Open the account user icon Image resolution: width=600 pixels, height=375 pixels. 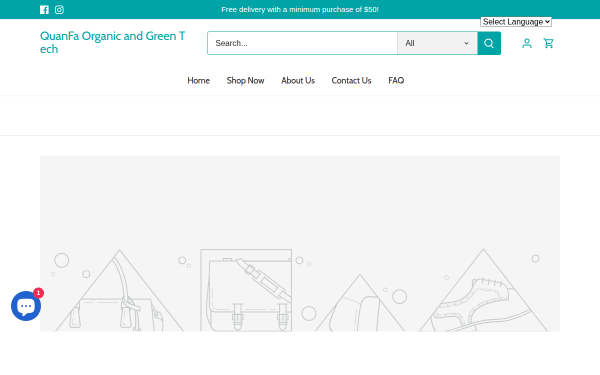(x=527, y=43)
